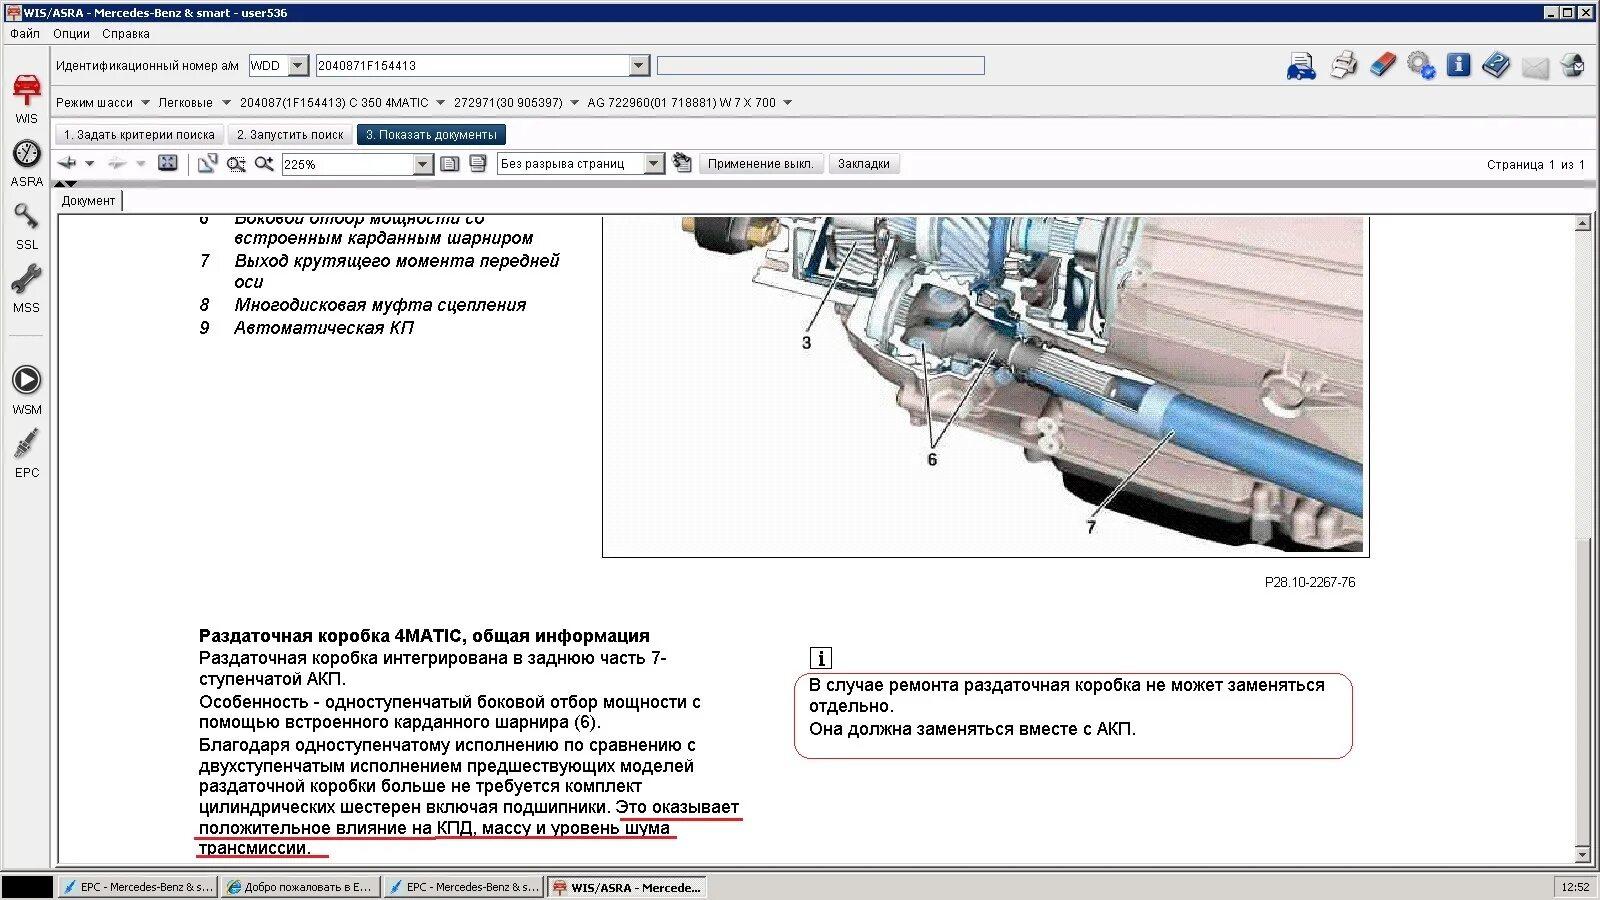Image resolution: width=1600 pixels, height=900 pixels.
Task: Open the help book icon
Action: point(1496,66)
